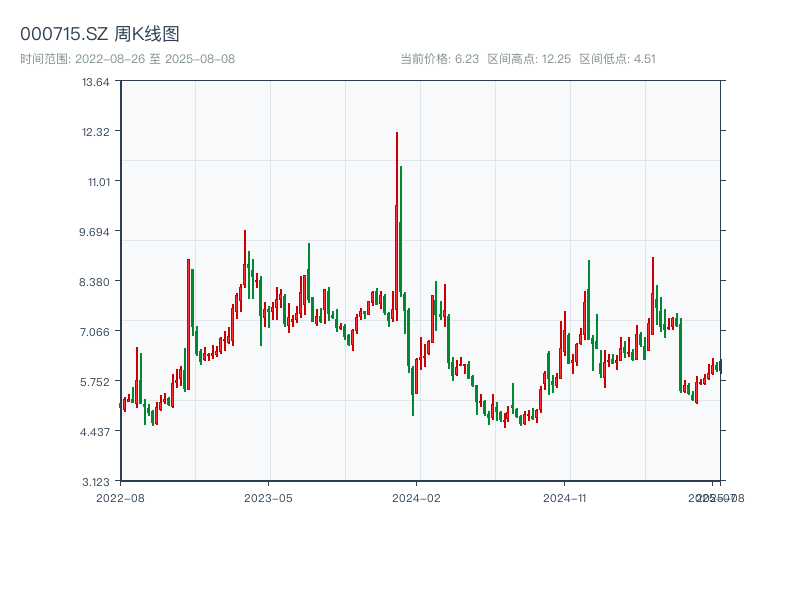
Task: Click the time range text '2022-08-26 至 2025-08-08'
Action: tap(155, 59)
